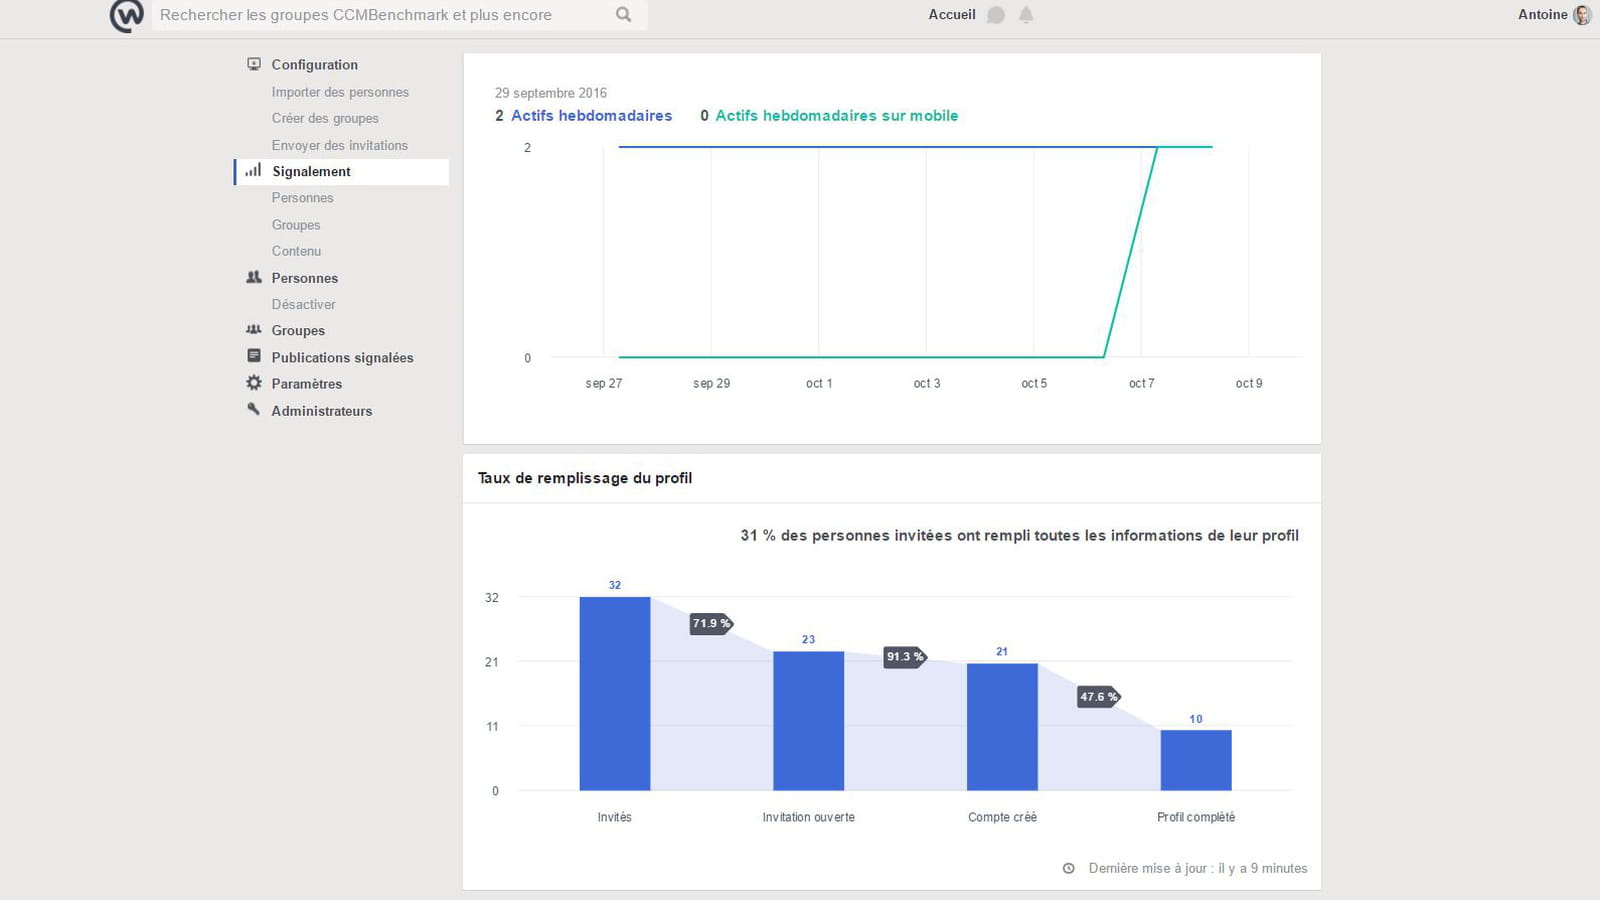The width and height of the screenshot is (1600, 900).
Task: Click the Signalement bar chart icon
Action: 253,171
